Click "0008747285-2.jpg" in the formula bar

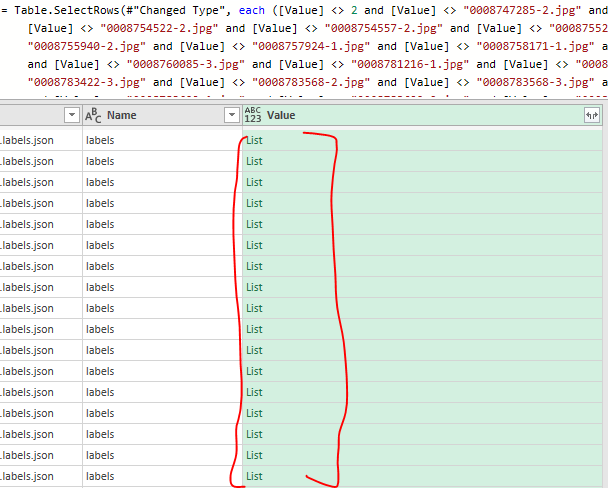click(x=522, y=10)
